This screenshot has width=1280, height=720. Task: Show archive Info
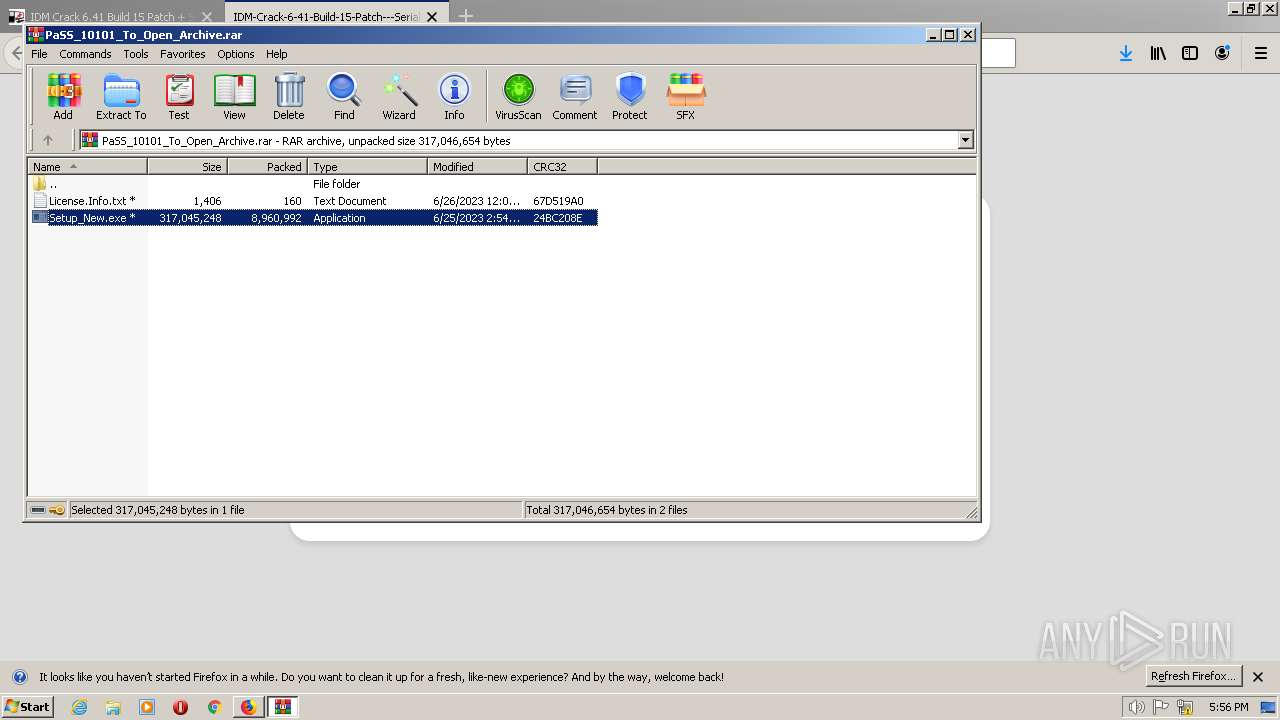pyautogui.click(x=454, y=97)
